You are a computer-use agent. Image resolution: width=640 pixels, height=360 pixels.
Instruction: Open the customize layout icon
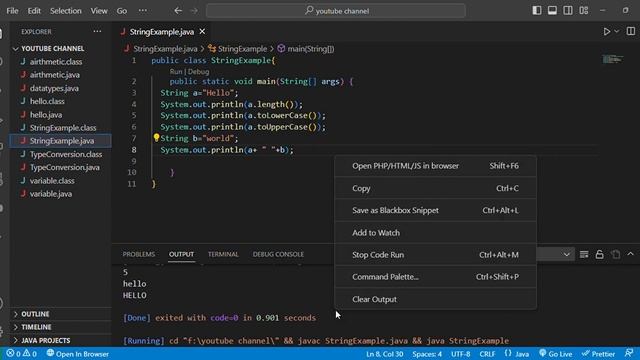pos(584,11)
